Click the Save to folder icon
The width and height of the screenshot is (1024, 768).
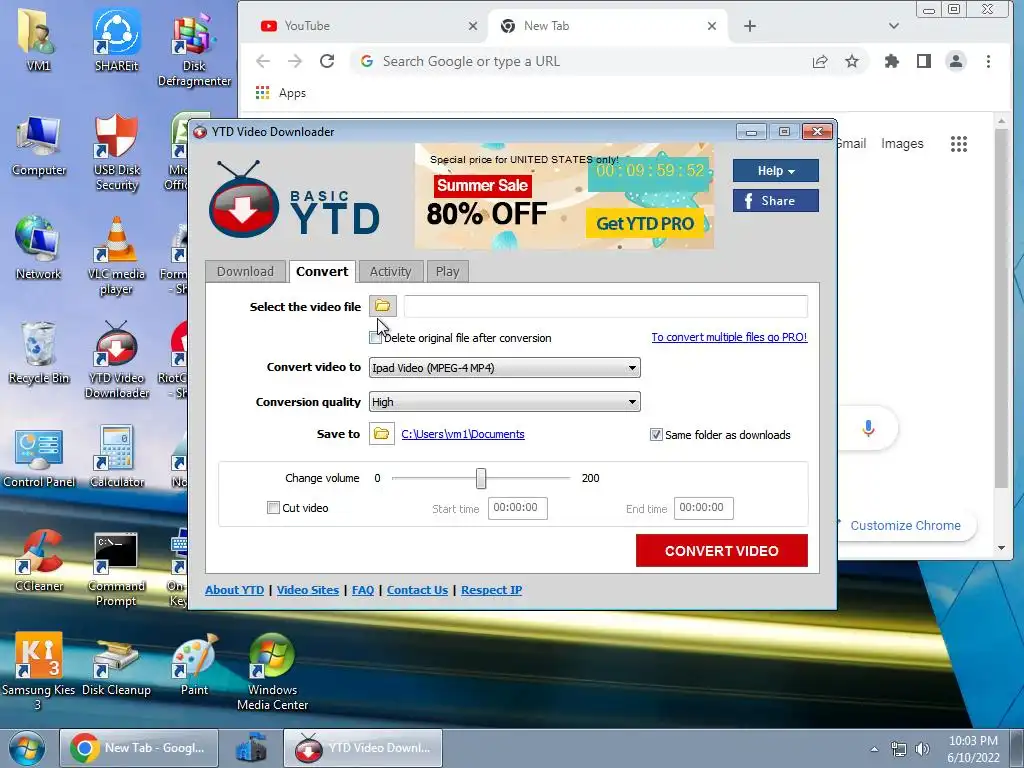pos(381,434)
